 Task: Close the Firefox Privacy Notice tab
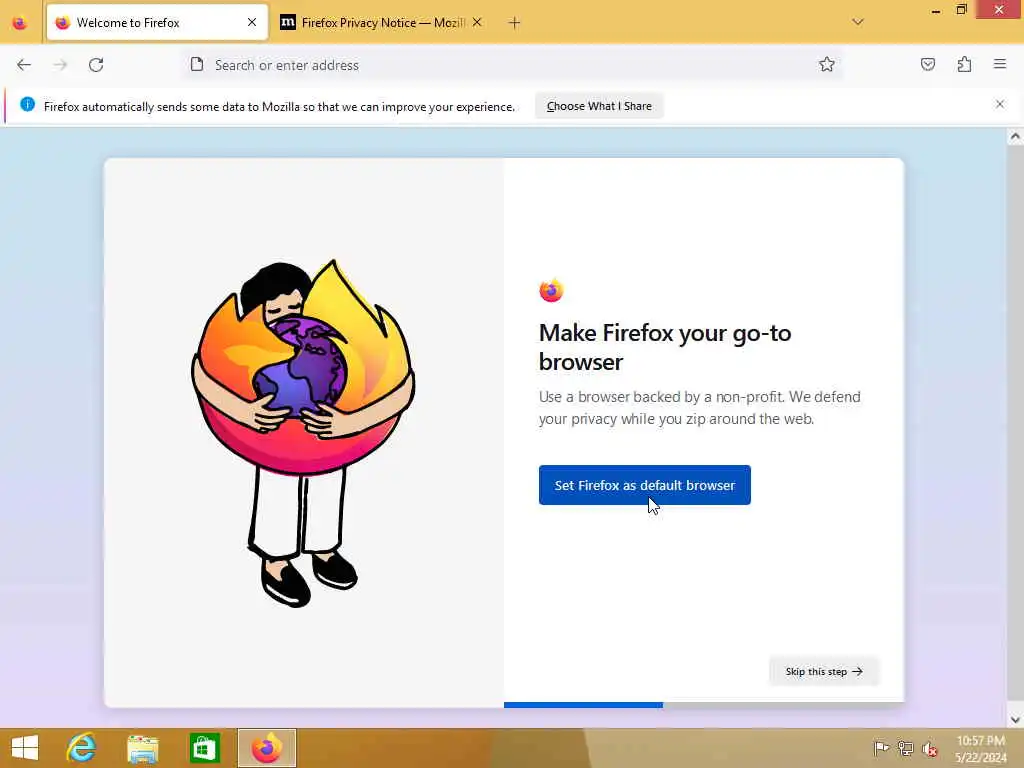pyautogui.click(x=477, y=22)
